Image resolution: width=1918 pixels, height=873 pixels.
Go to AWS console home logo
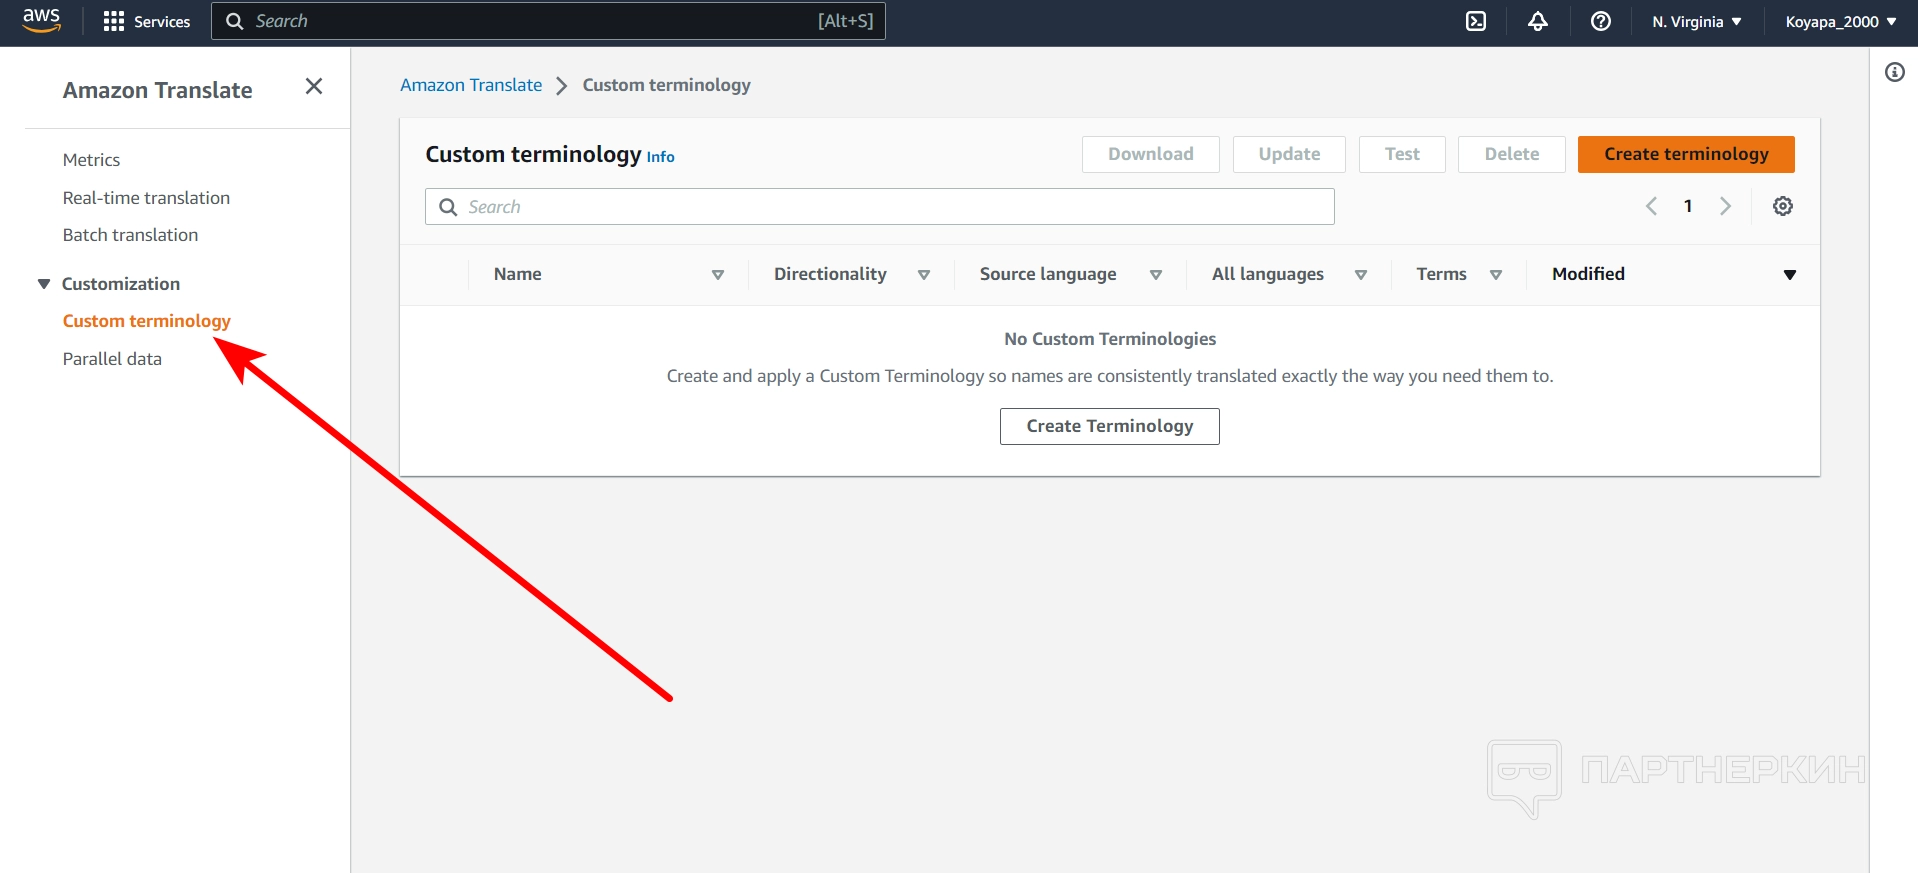click(41, 20)
